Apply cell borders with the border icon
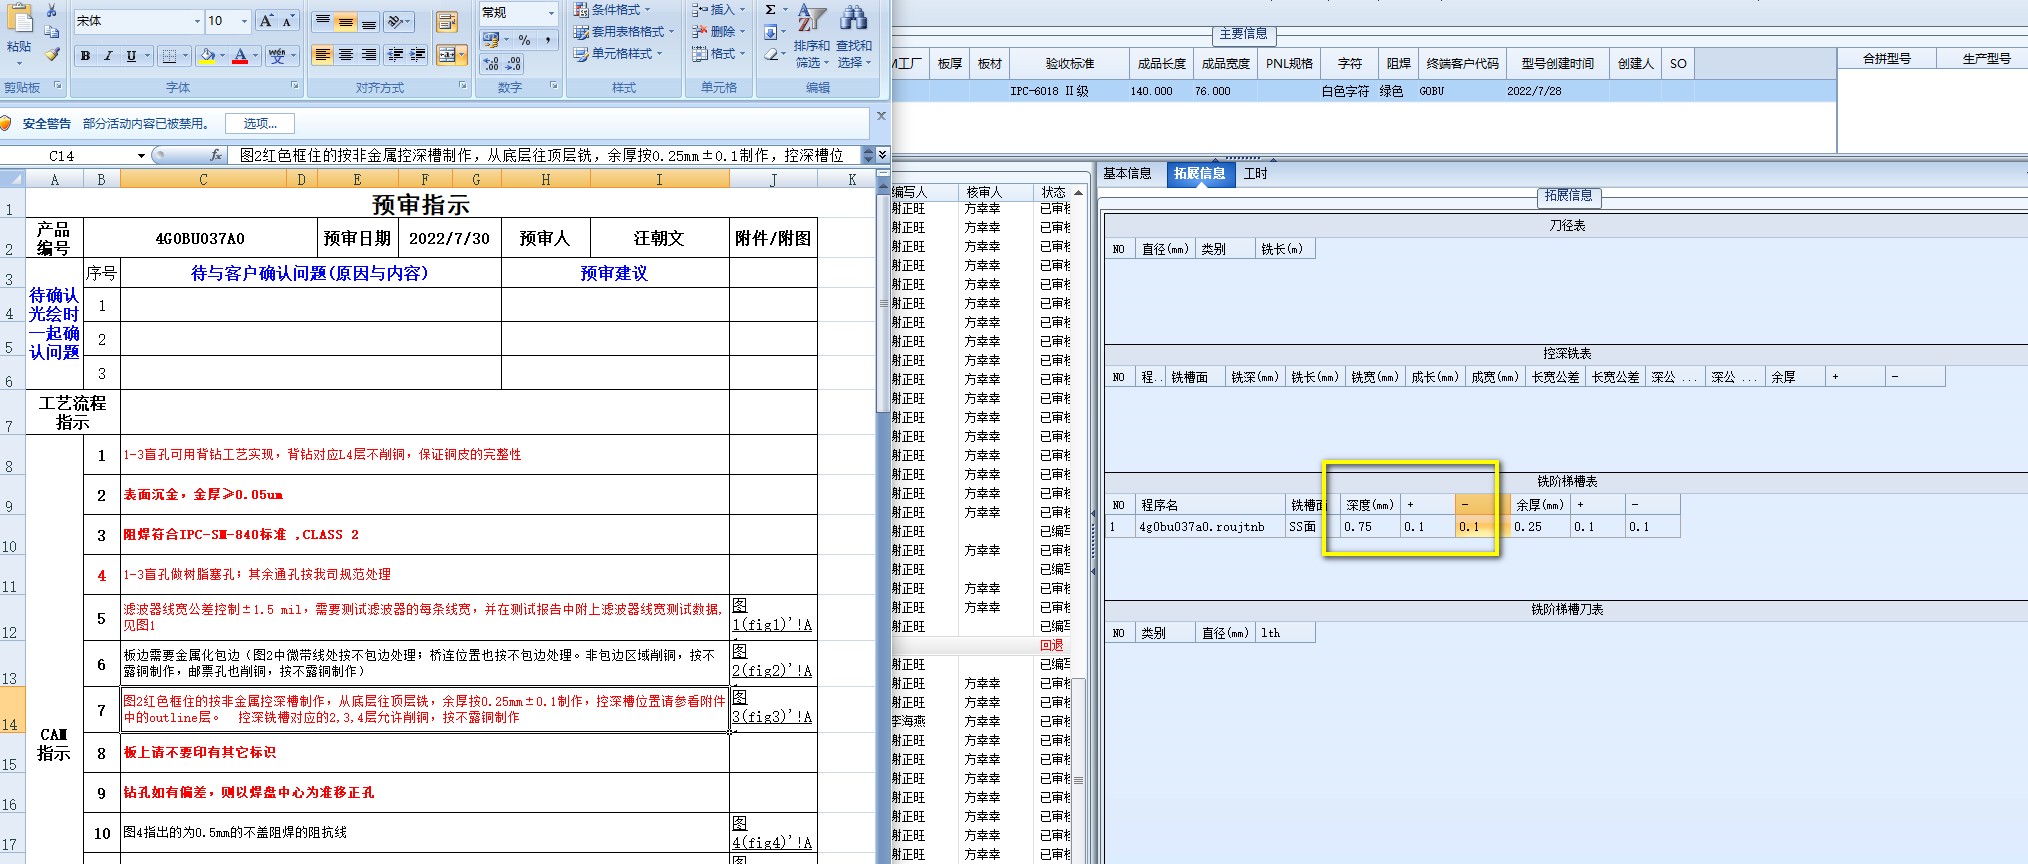The width and height of the screenshot is (2028, 864). [170, 56]
